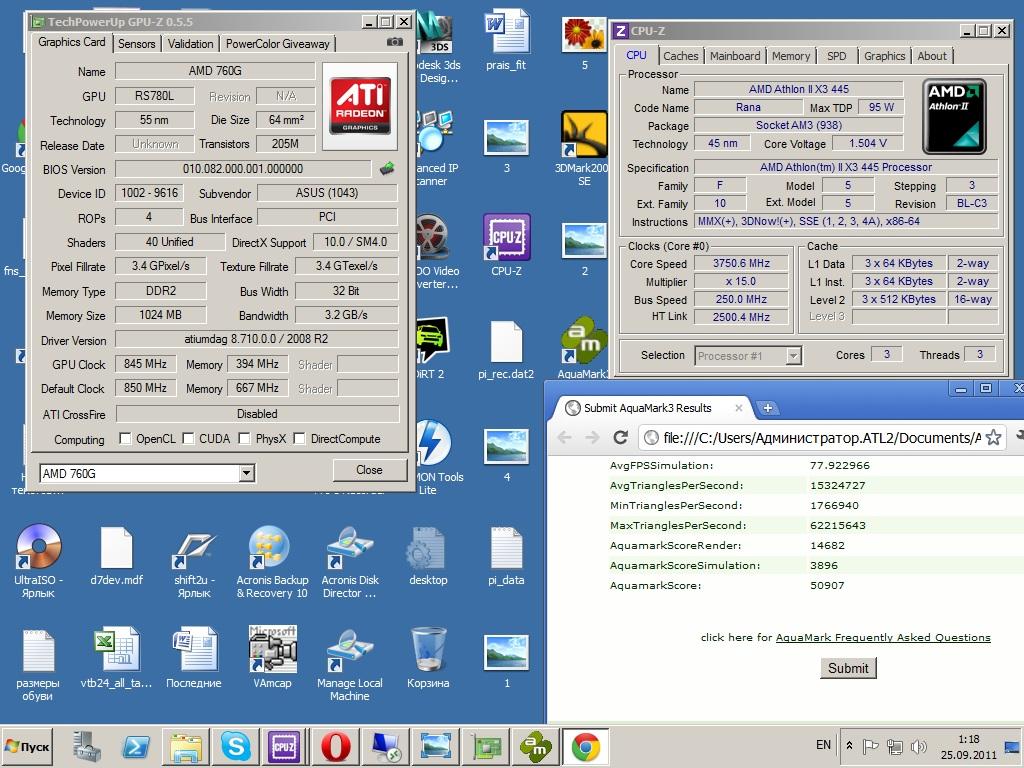Click the AMD Athlon II logo in CPU-Z
This screenshot has width=1024, height=768.
pyautogui.click(x=954, y=116)
